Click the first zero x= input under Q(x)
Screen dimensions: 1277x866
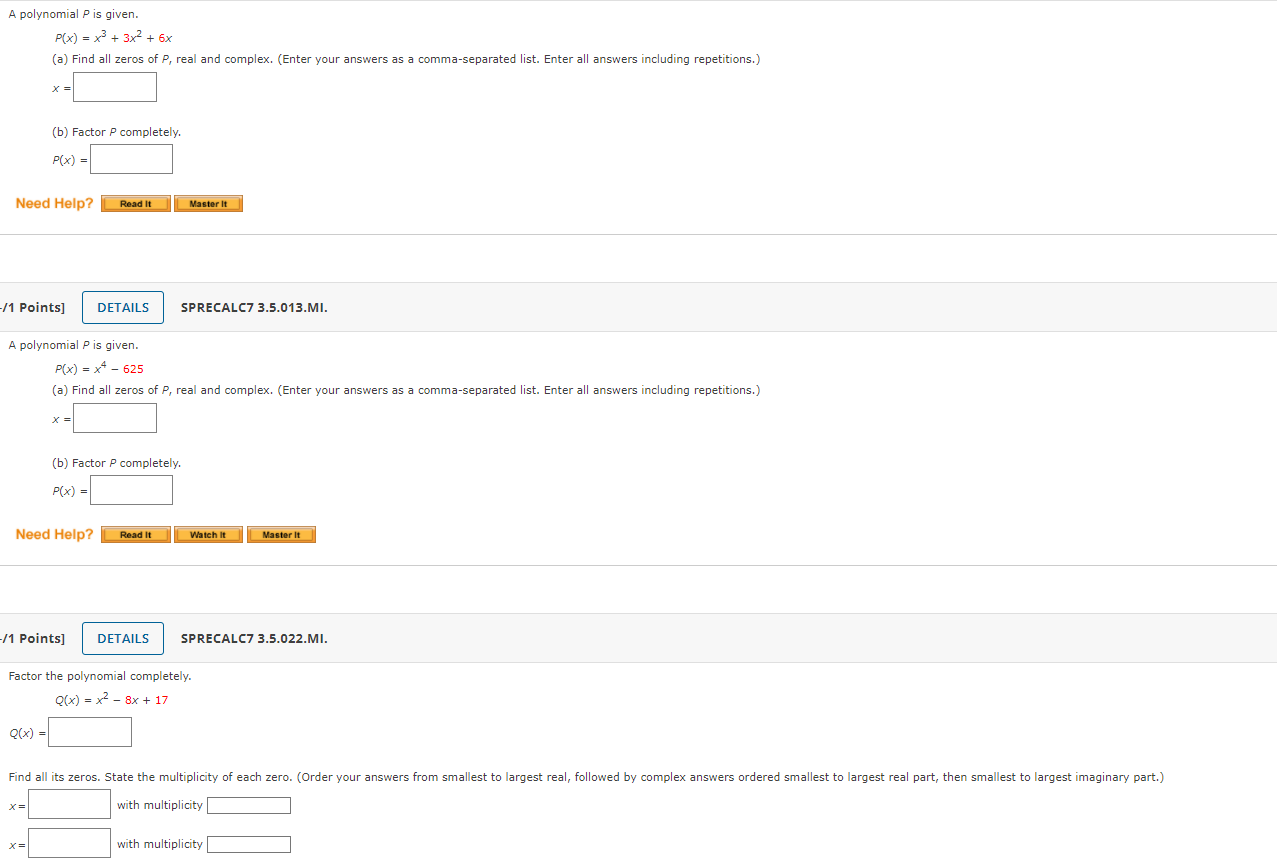[69, 804]
